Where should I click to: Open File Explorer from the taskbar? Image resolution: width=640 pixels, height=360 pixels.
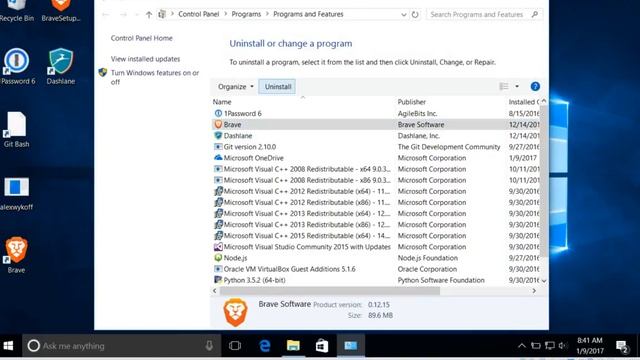pos(293,346)
